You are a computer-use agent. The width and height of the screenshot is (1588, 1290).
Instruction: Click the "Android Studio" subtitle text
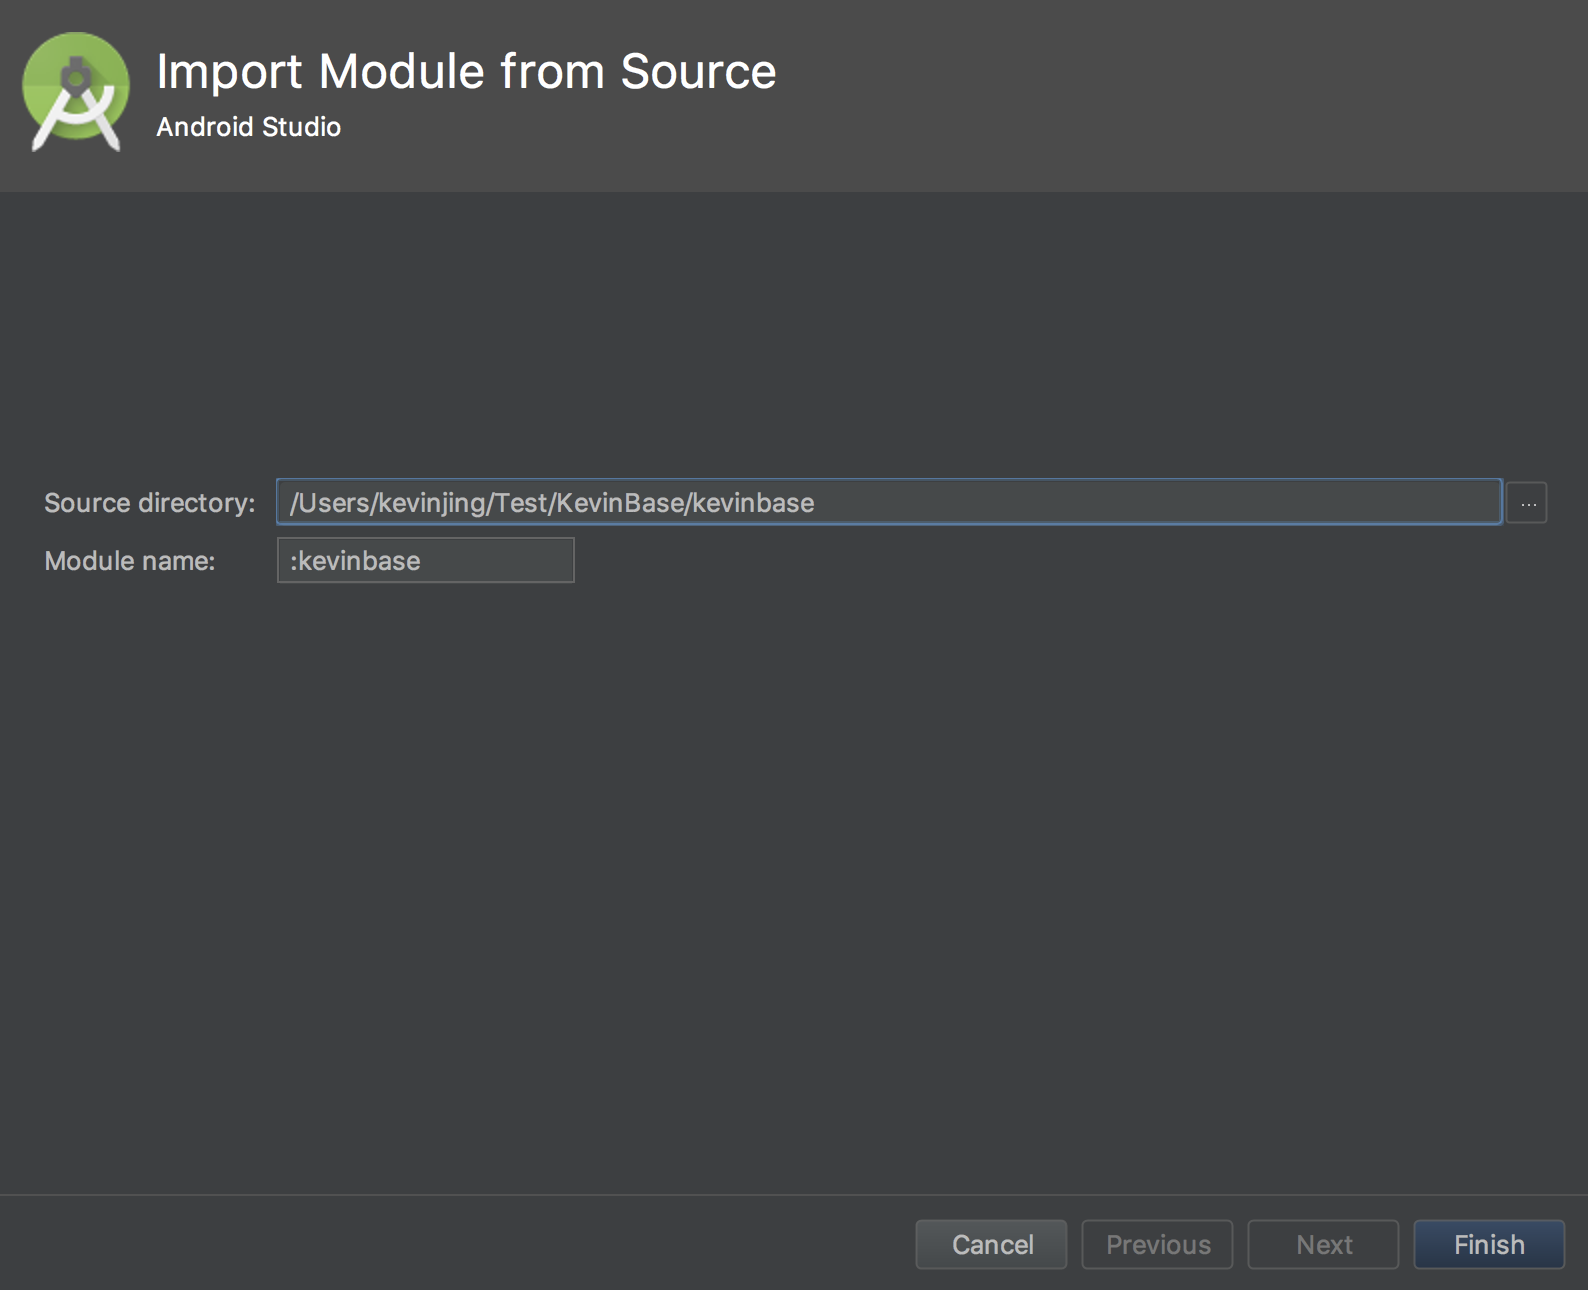248,127
